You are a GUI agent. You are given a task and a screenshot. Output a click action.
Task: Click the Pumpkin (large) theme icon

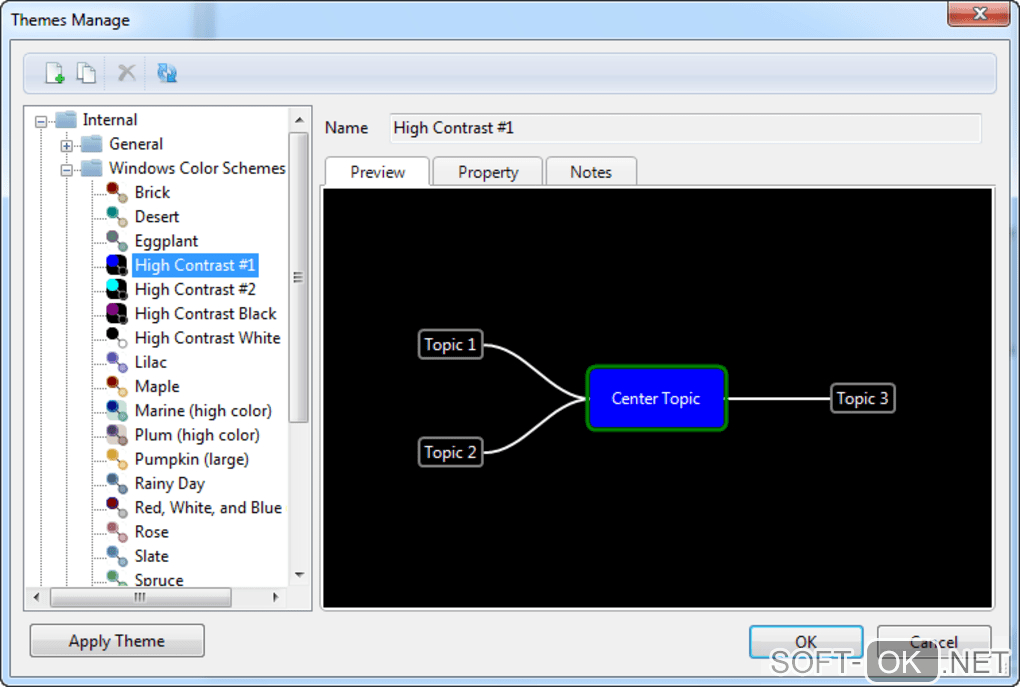click(117, 459)
